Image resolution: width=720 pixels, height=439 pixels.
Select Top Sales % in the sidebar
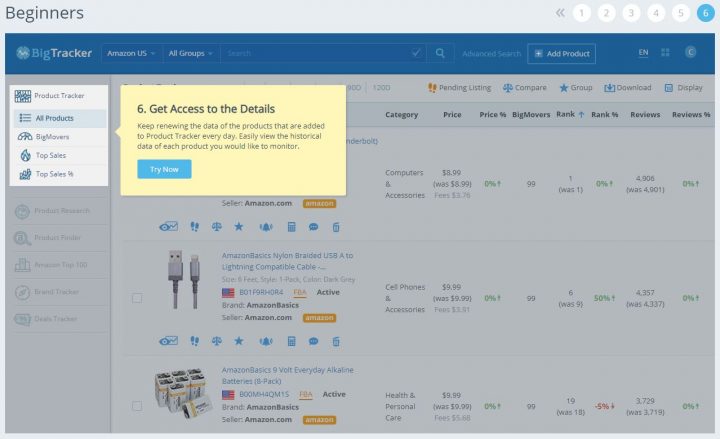pyautogui.click(x=60, y=174)
